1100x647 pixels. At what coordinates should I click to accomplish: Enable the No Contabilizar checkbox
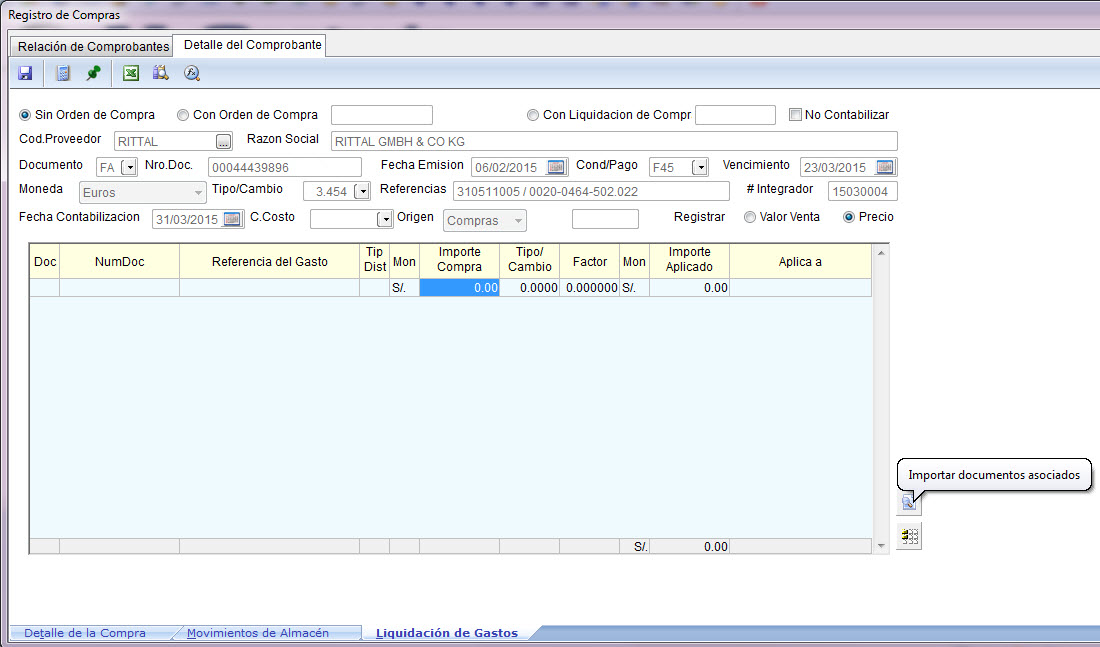pos(796,115)
